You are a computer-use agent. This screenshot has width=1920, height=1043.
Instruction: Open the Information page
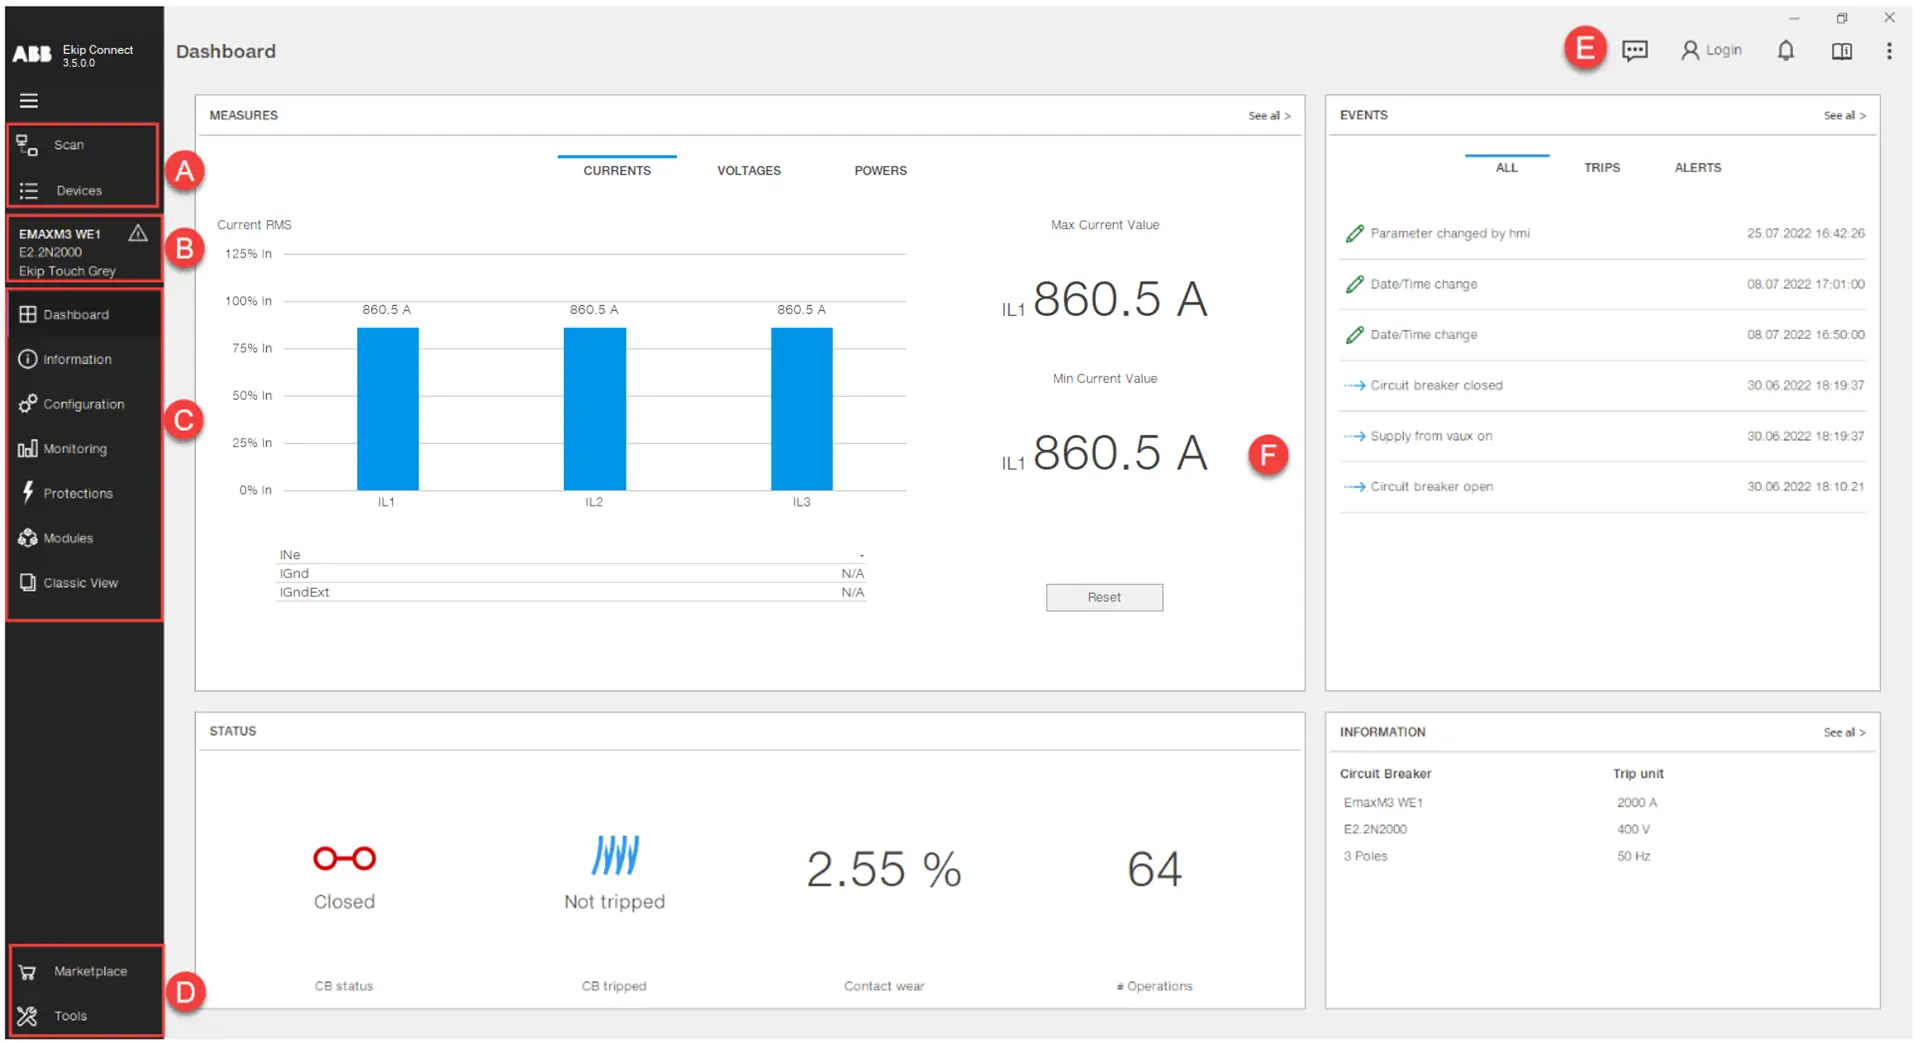pyautogui.click(x=77, y=359)
